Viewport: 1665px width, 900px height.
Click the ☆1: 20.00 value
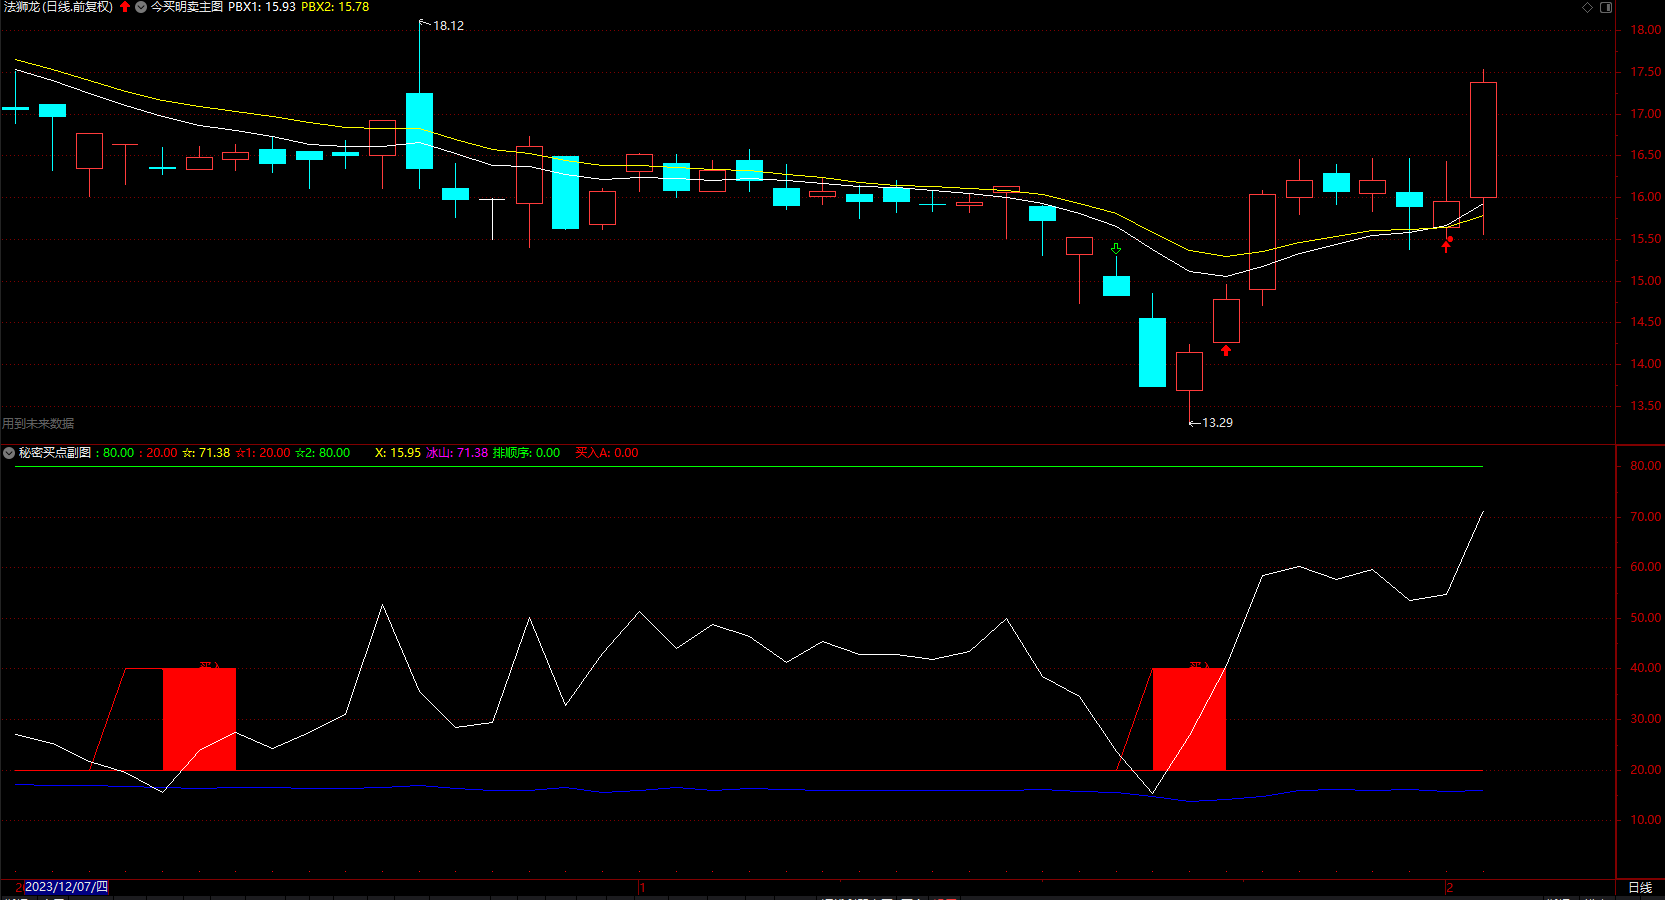(x=263, y=453)
